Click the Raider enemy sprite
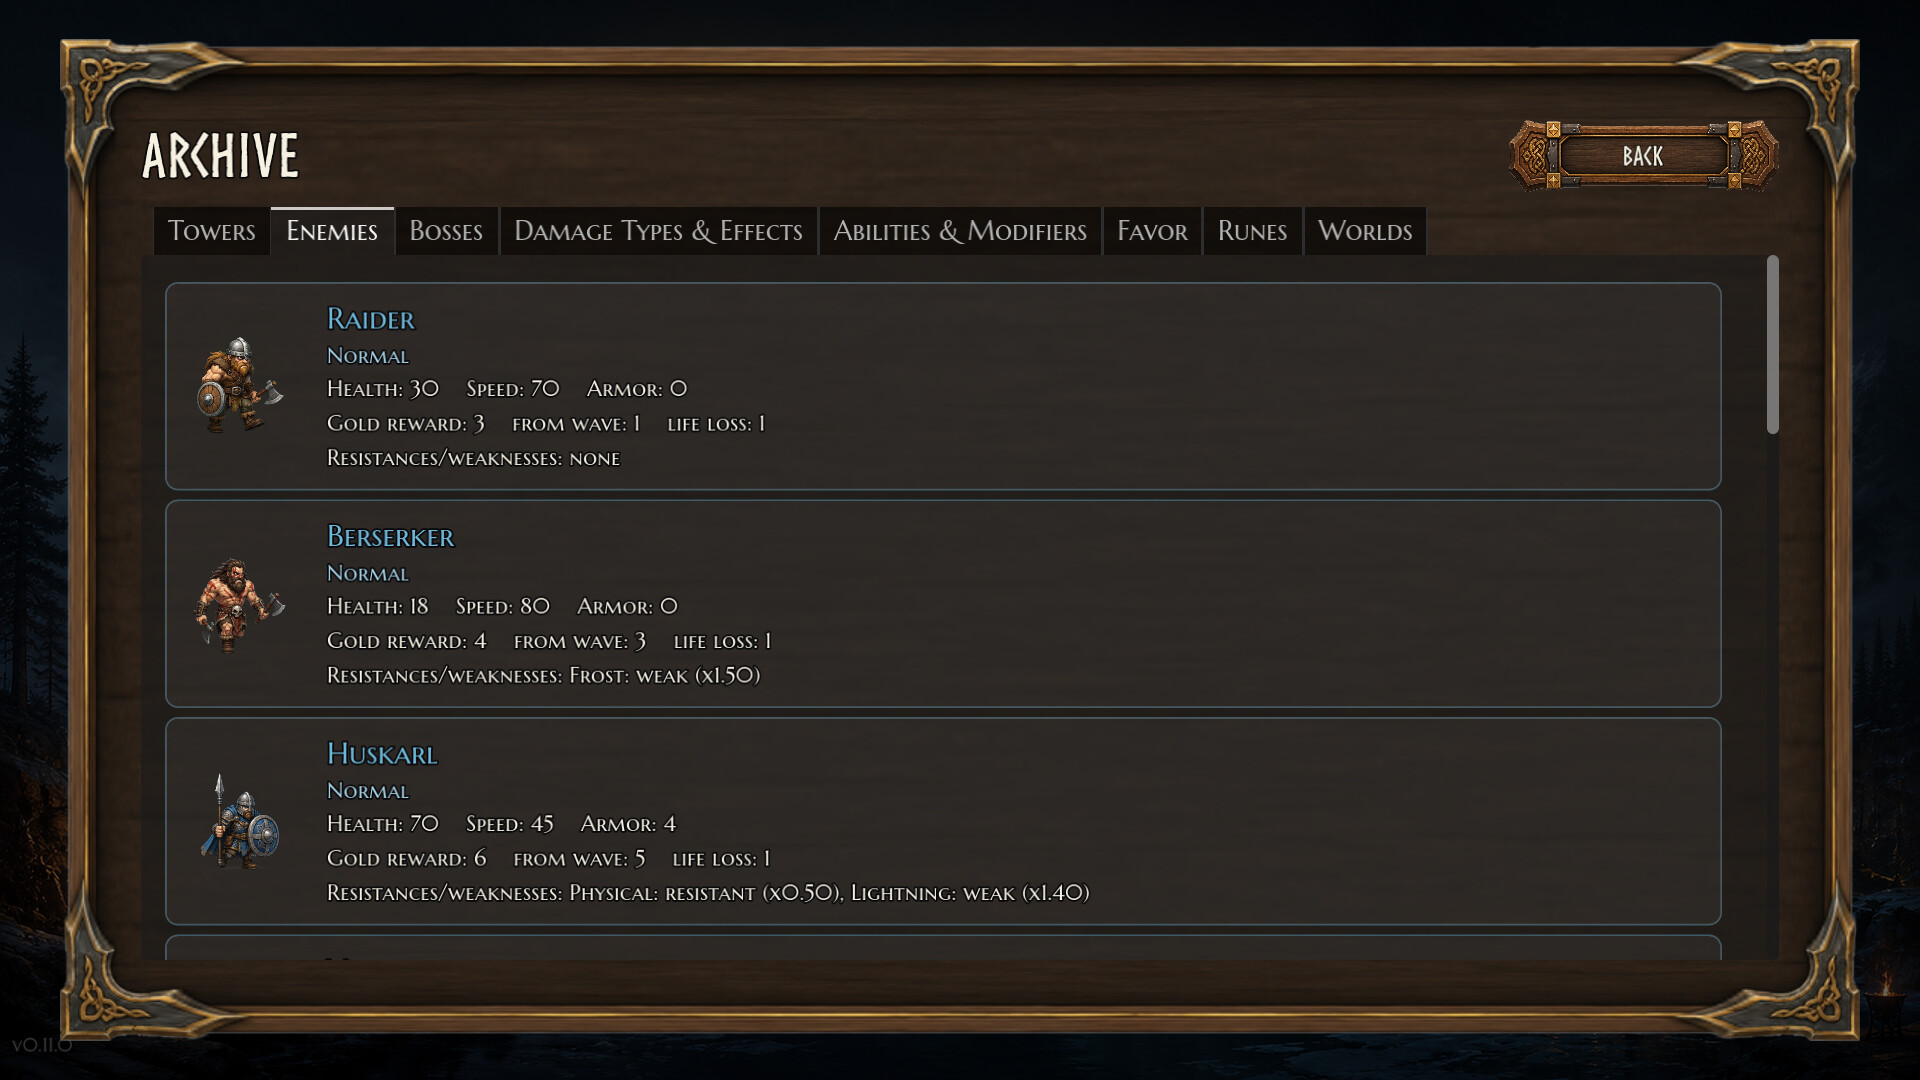The image size is (1920, 1080). pyautogui.click(x=240, y=386)
